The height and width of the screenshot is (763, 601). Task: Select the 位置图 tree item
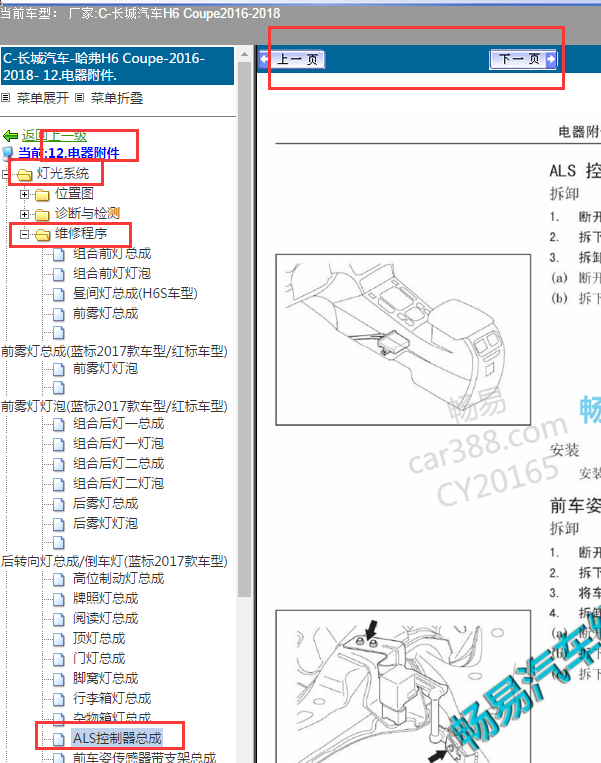tap(74, 194)
